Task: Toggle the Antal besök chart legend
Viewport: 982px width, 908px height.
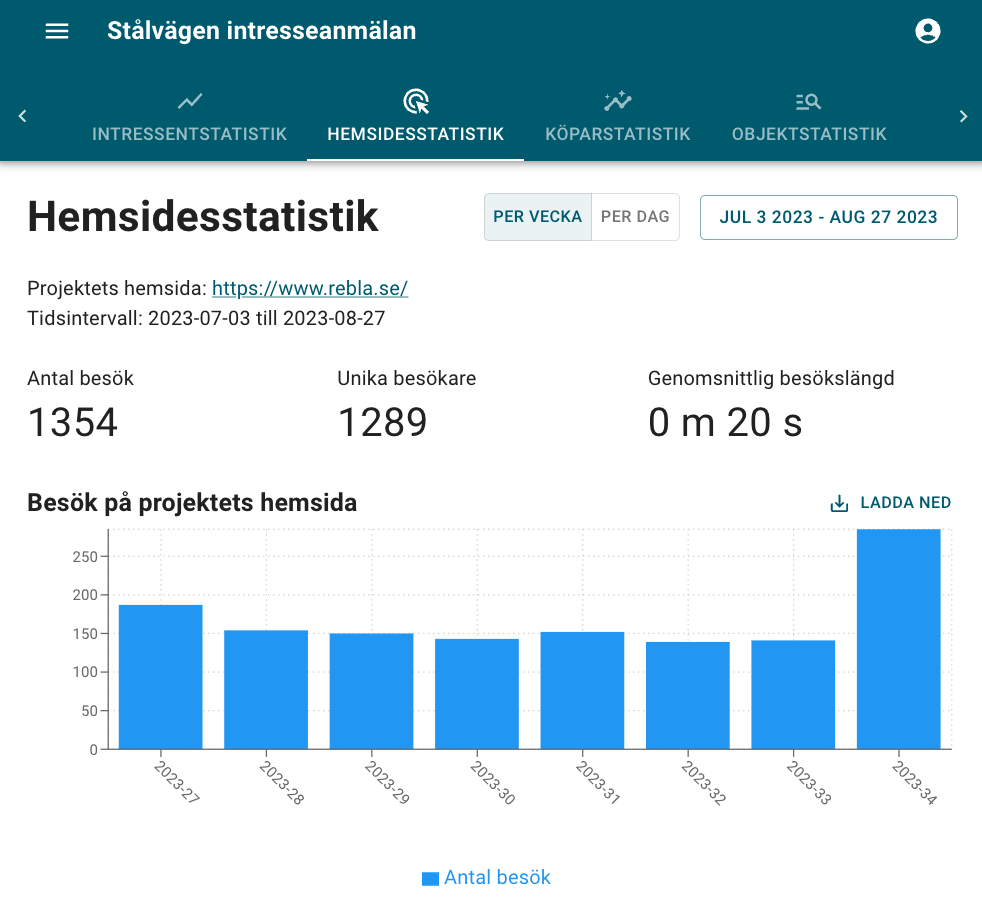Action: click(x=486, y=877)
